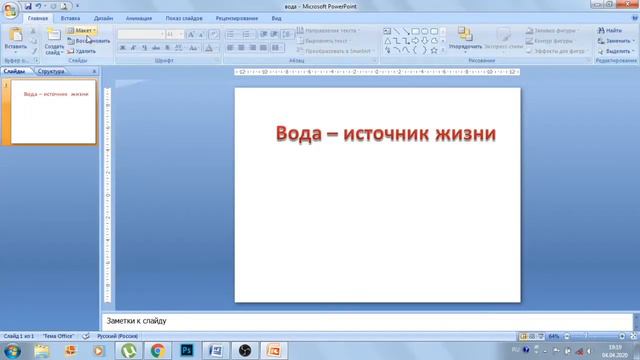
Task: Expand the shapes gallery more arrow
Action: tap(443, 50)
